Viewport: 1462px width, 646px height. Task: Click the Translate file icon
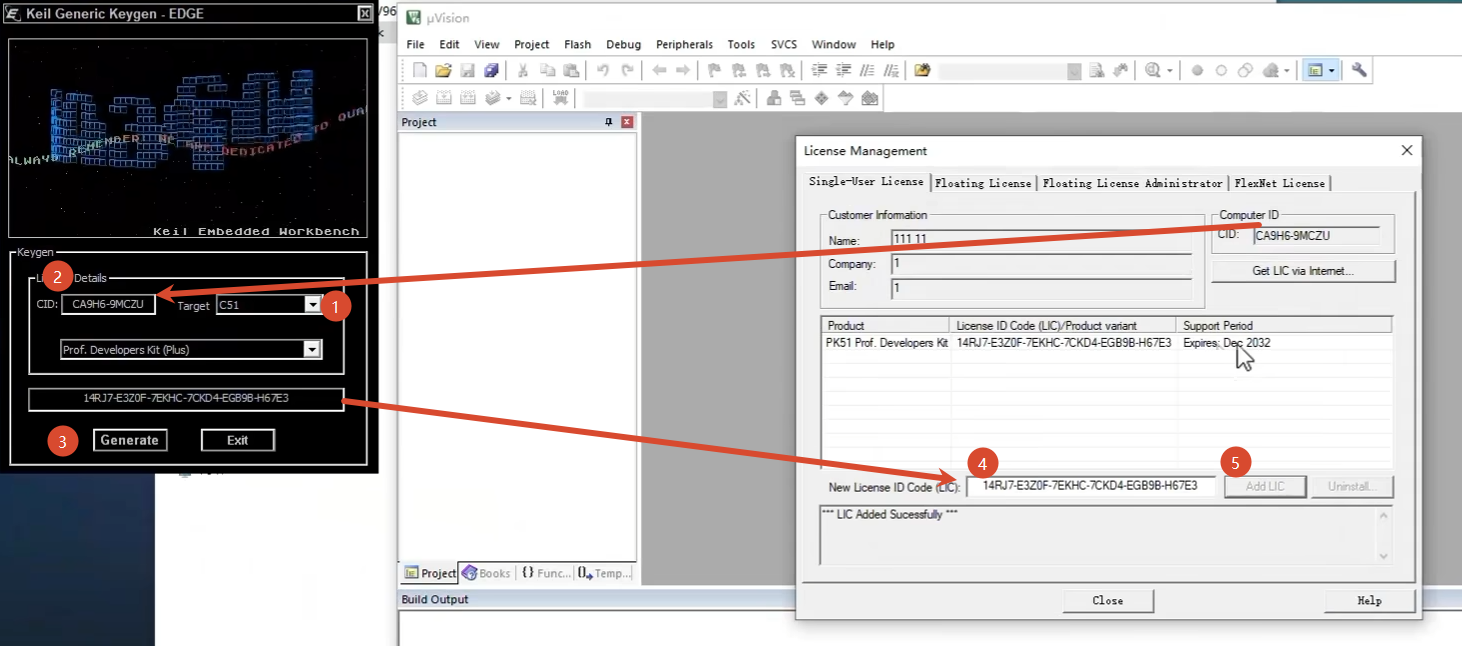pyautogui.click(x=420, y=98)
